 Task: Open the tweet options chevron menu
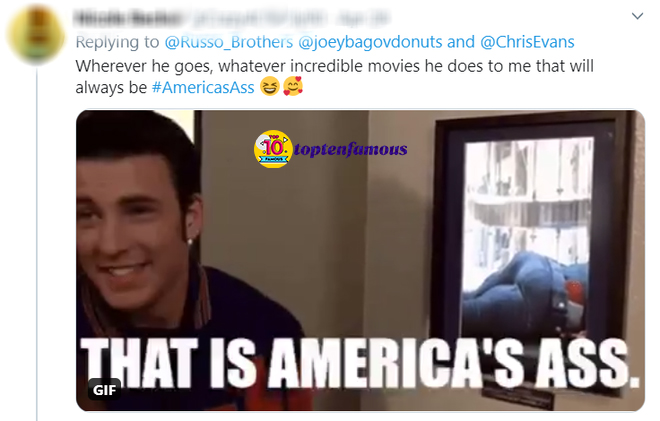tap(637, 16)
